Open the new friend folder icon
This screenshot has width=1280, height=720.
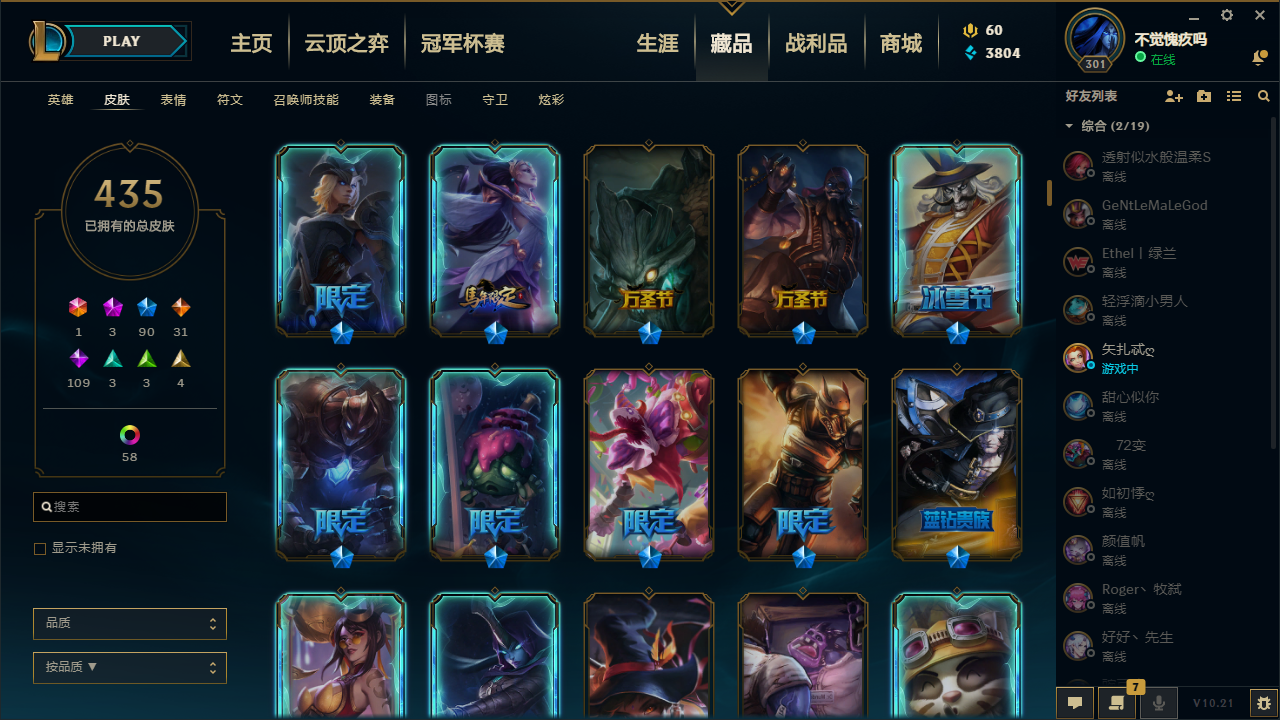click(x=1204, y=96)
